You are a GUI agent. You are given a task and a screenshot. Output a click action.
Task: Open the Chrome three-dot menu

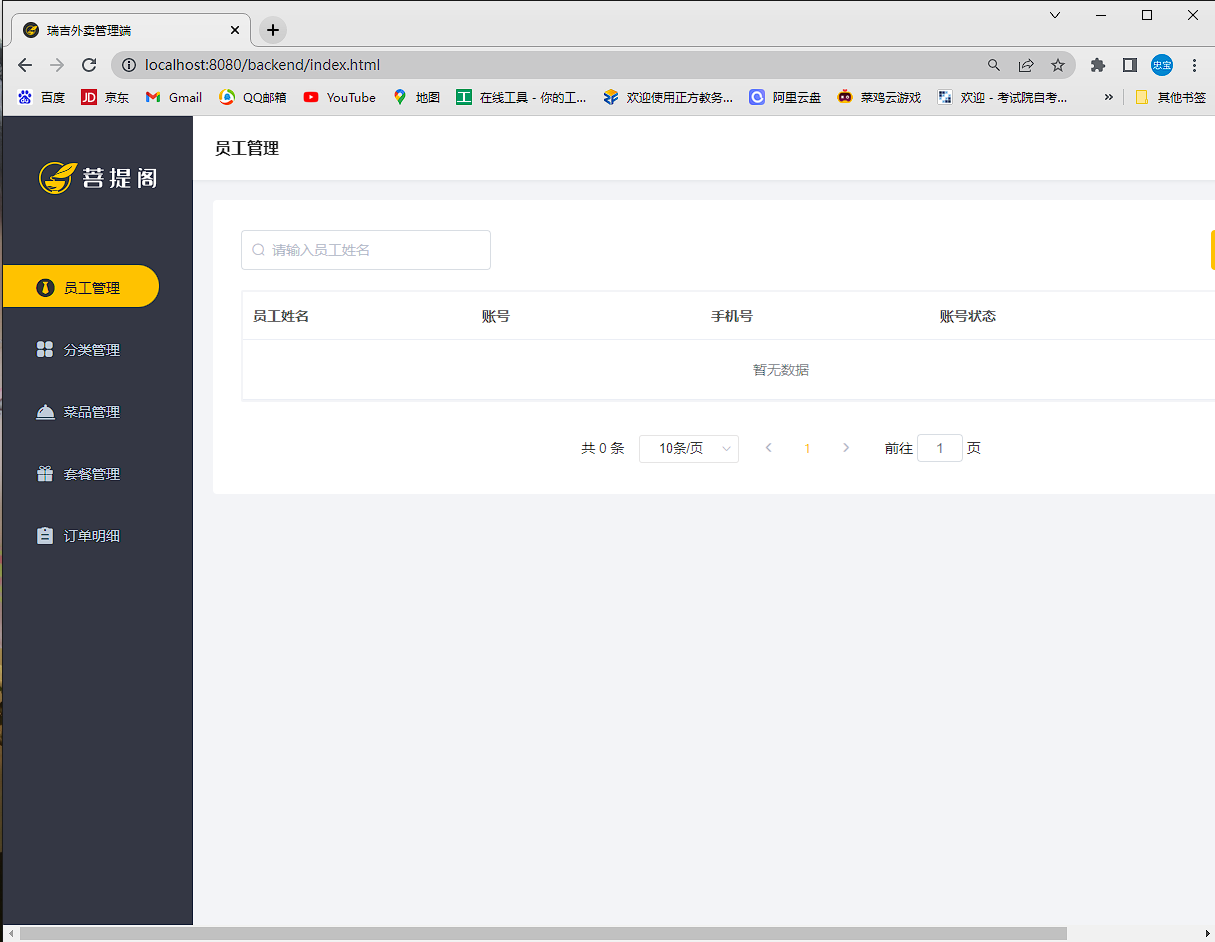(1194, 65)
